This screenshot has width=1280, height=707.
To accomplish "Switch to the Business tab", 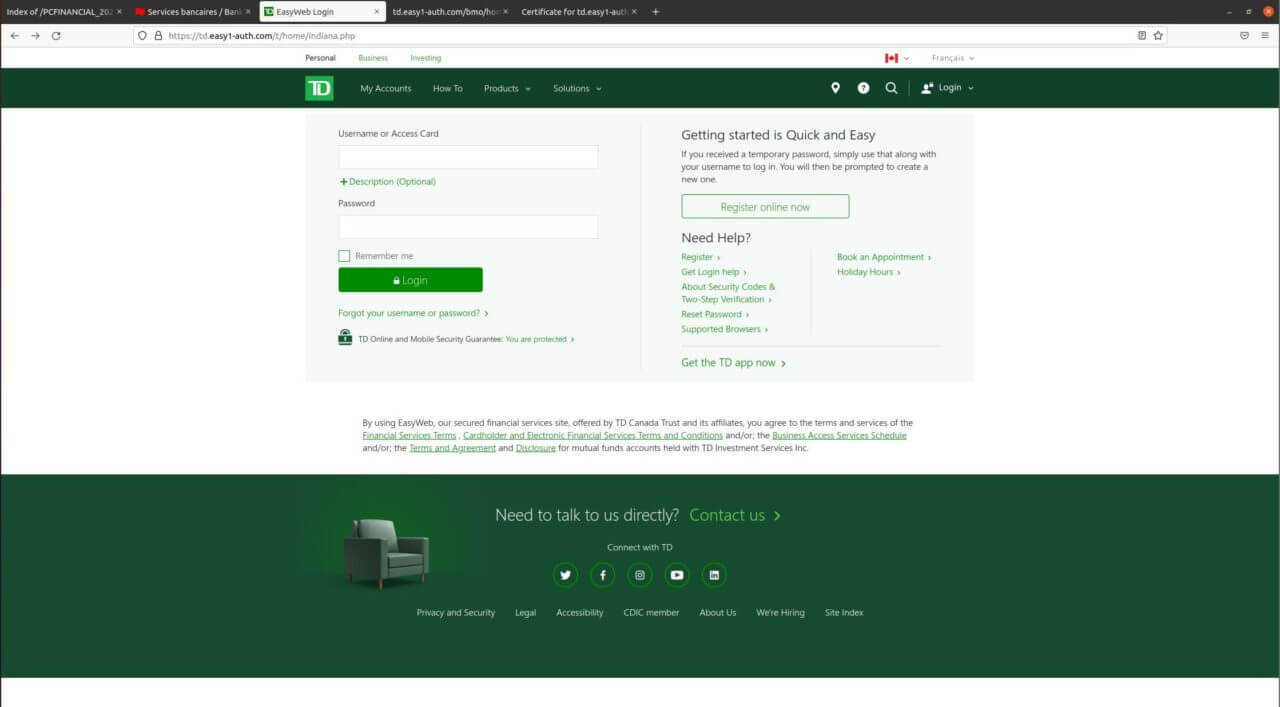I will [373, 58].
